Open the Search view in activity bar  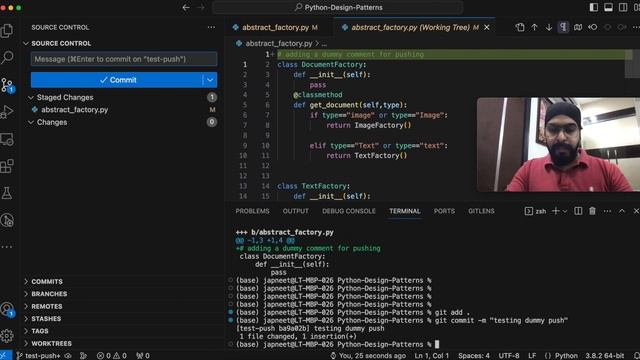[x=7, y=58]
